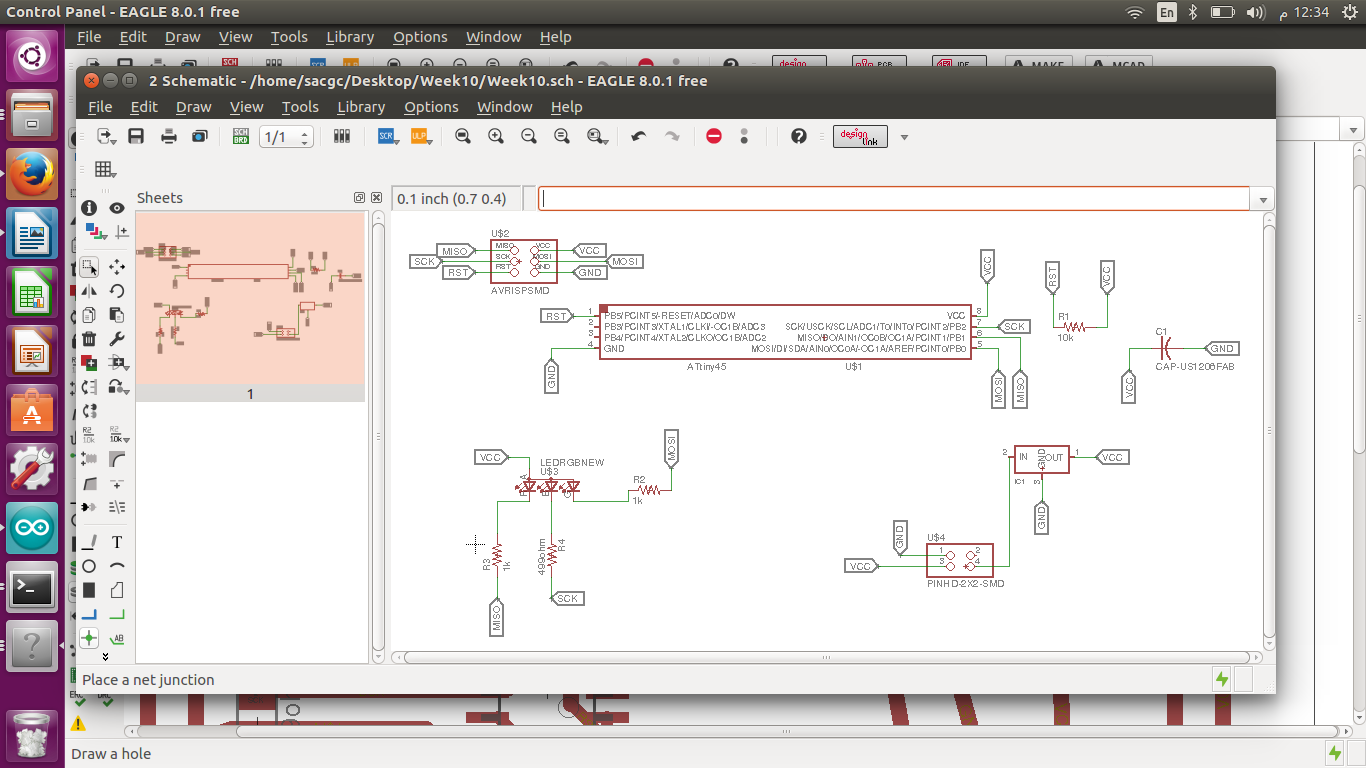Select the Net drawing tool
The width and height of the screenshot is (1366, 768).
click(117, 614)
